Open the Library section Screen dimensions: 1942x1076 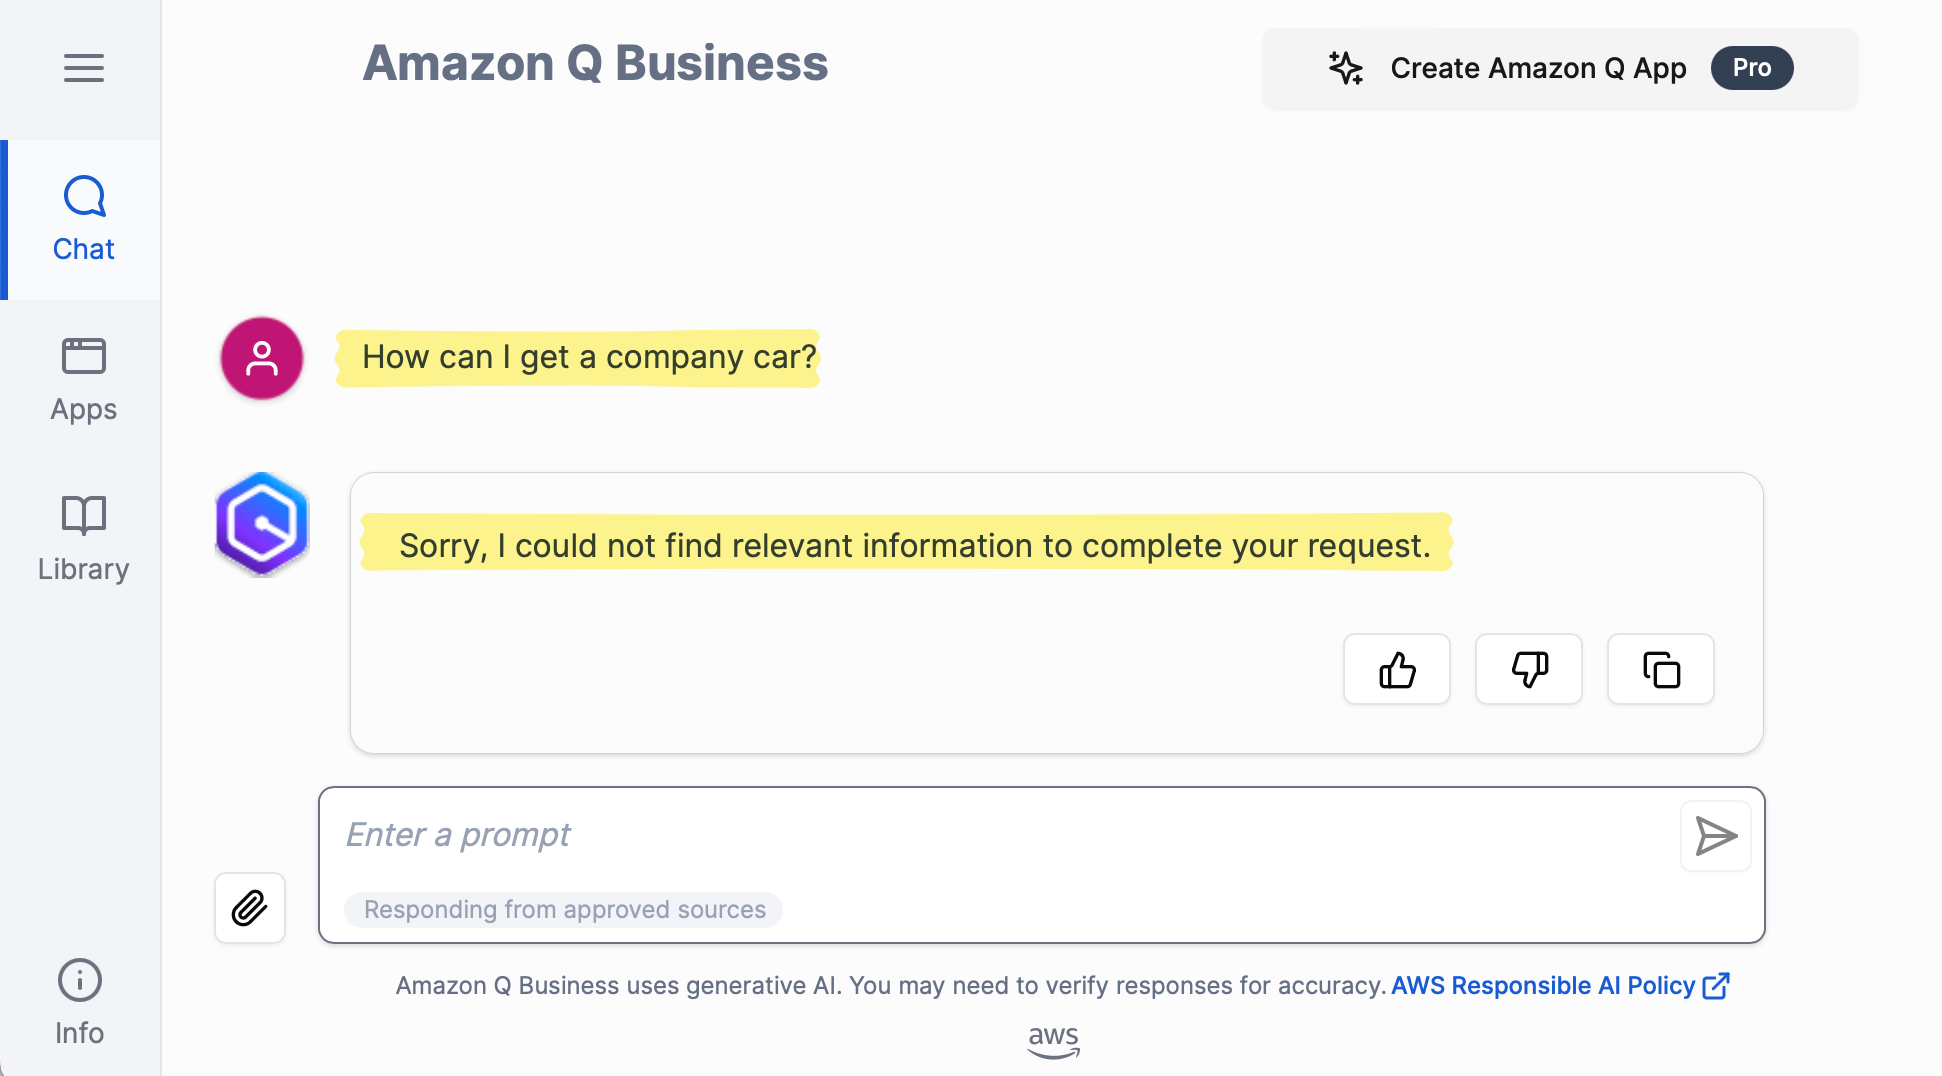(82, 538)
